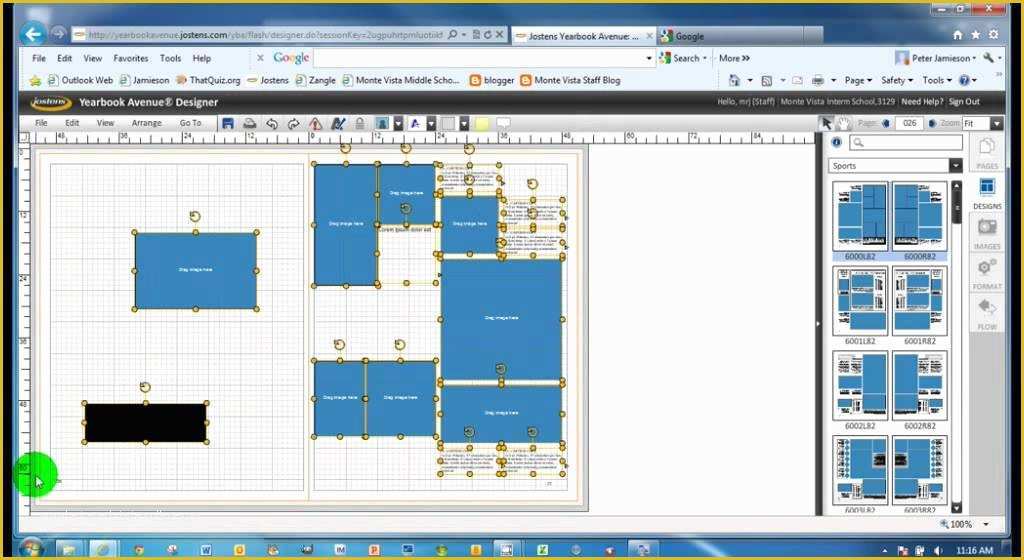Viewport: 1024px width, 560px height.
Task: Click the Need Help? link
Action: (922, 102)
